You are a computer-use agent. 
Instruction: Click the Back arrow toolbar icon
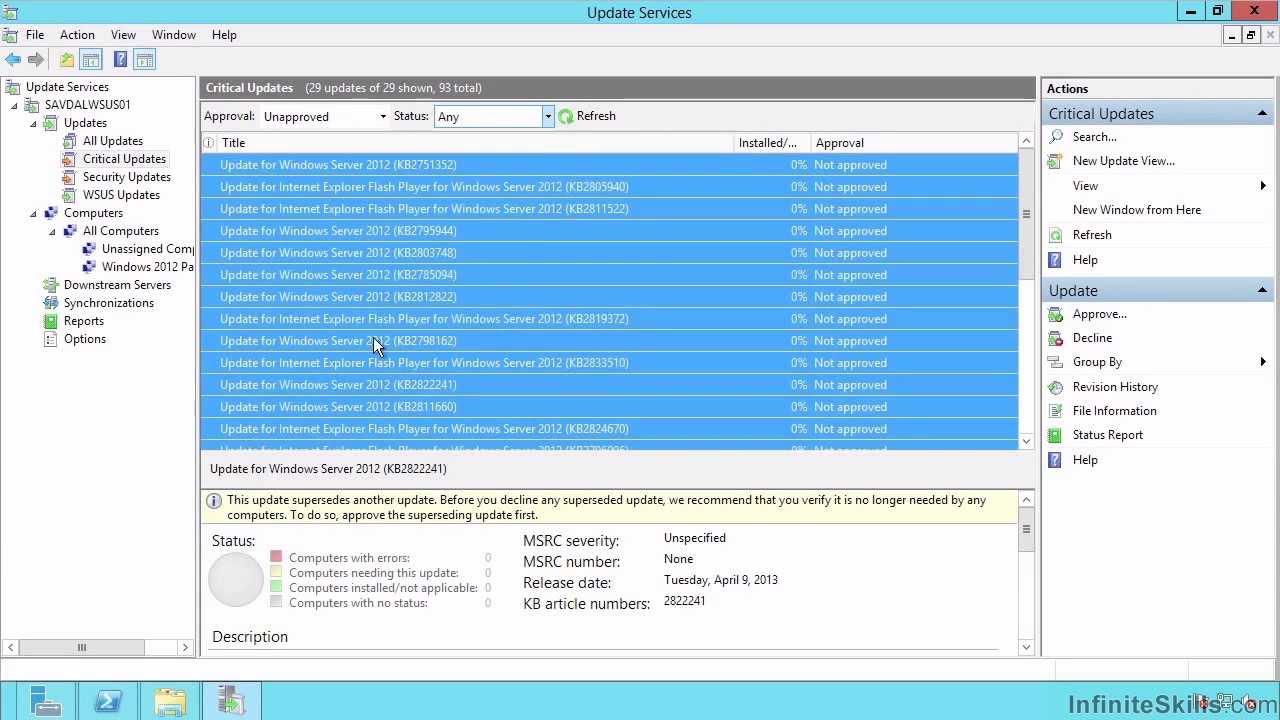coord(13,60)
